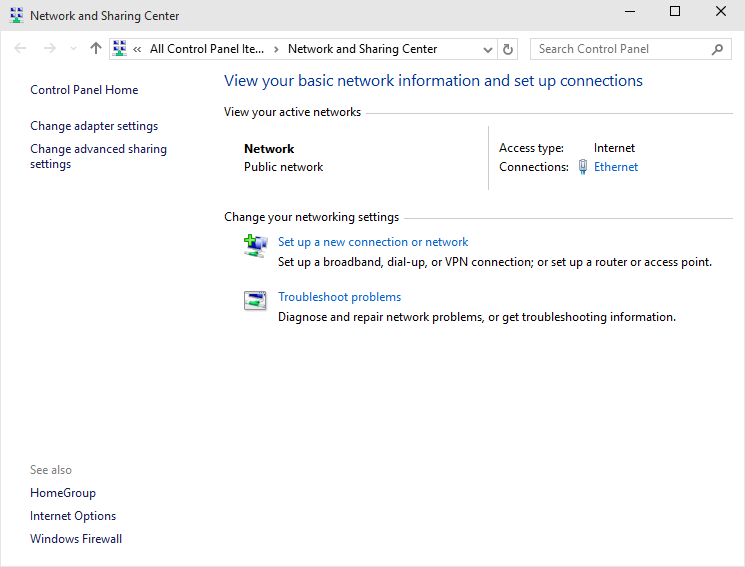Go up one level with Up arrow
The height and width of the screenshot is (567, 745).
[x=96, y=48]
